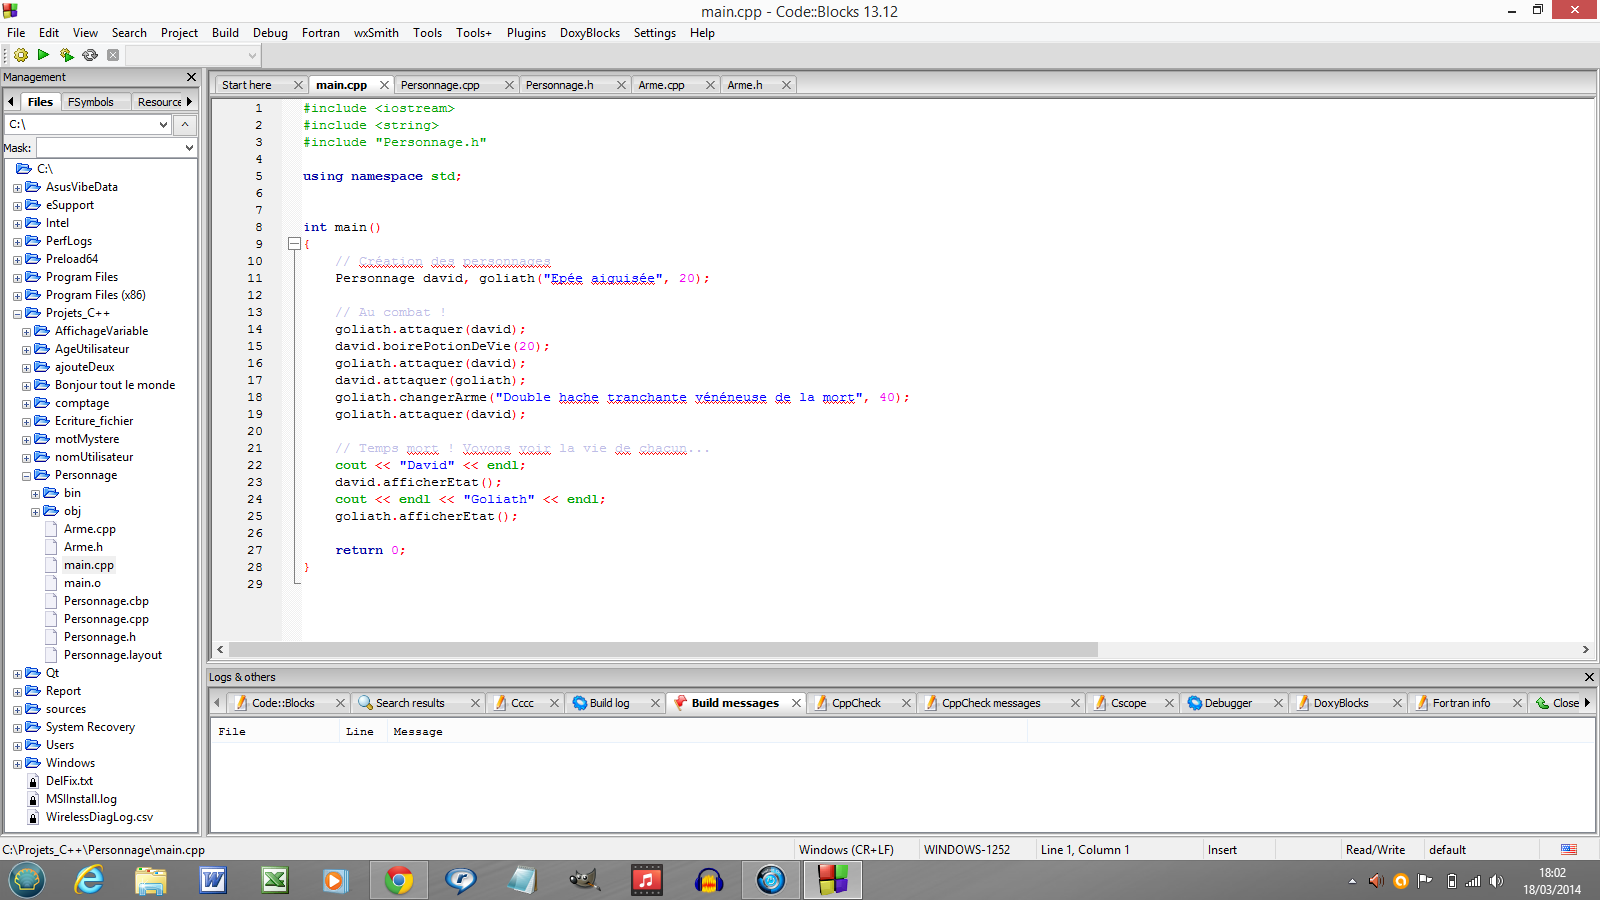Expand the Qt folder
Screen dimensions: 1600x900
17,674
